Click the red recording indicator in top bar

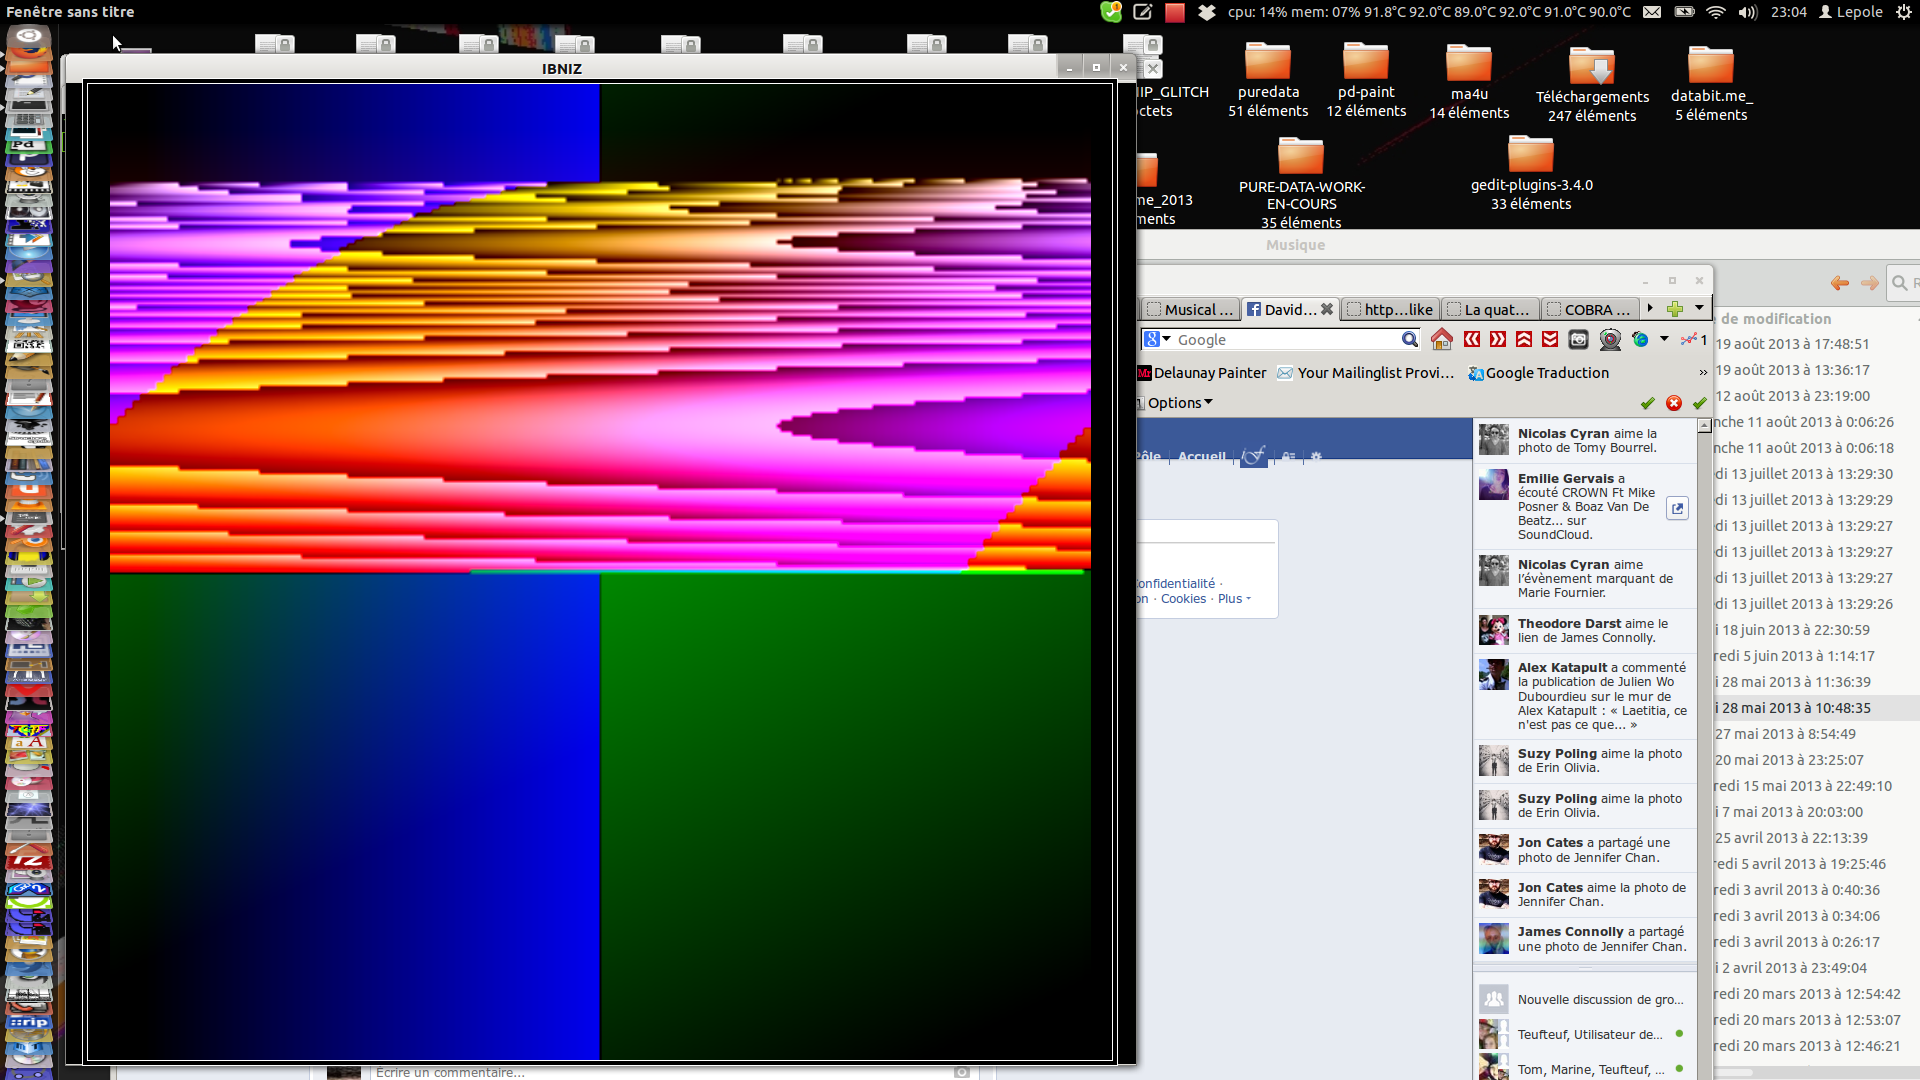point(1175,12)
